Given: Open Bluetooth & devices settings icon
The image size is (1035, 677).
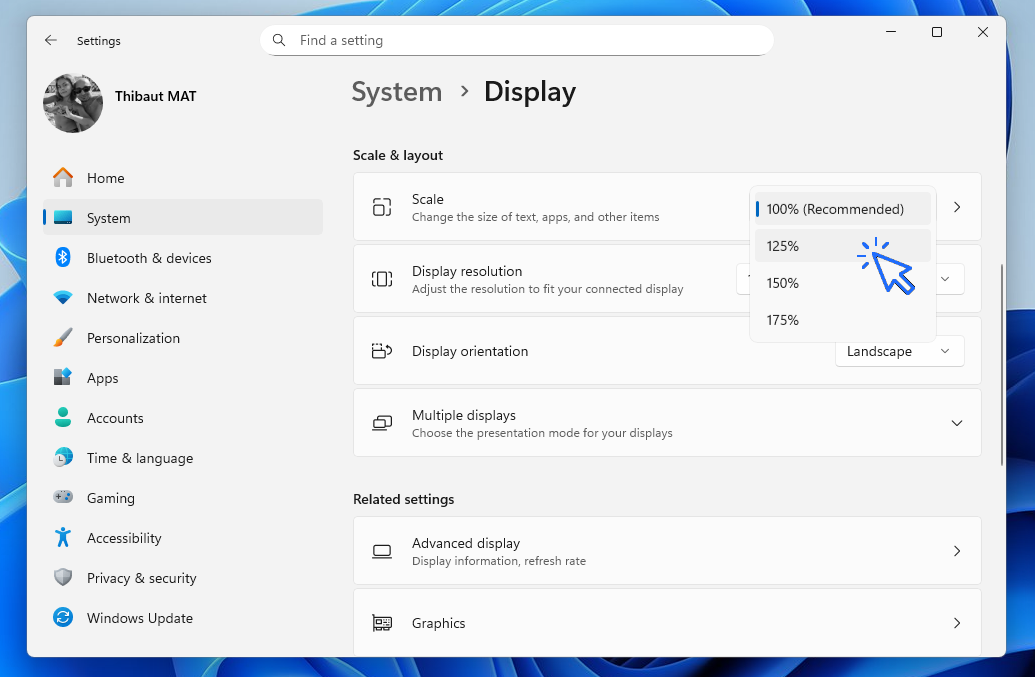Looking at the screenshot, I should pos(63,258).
